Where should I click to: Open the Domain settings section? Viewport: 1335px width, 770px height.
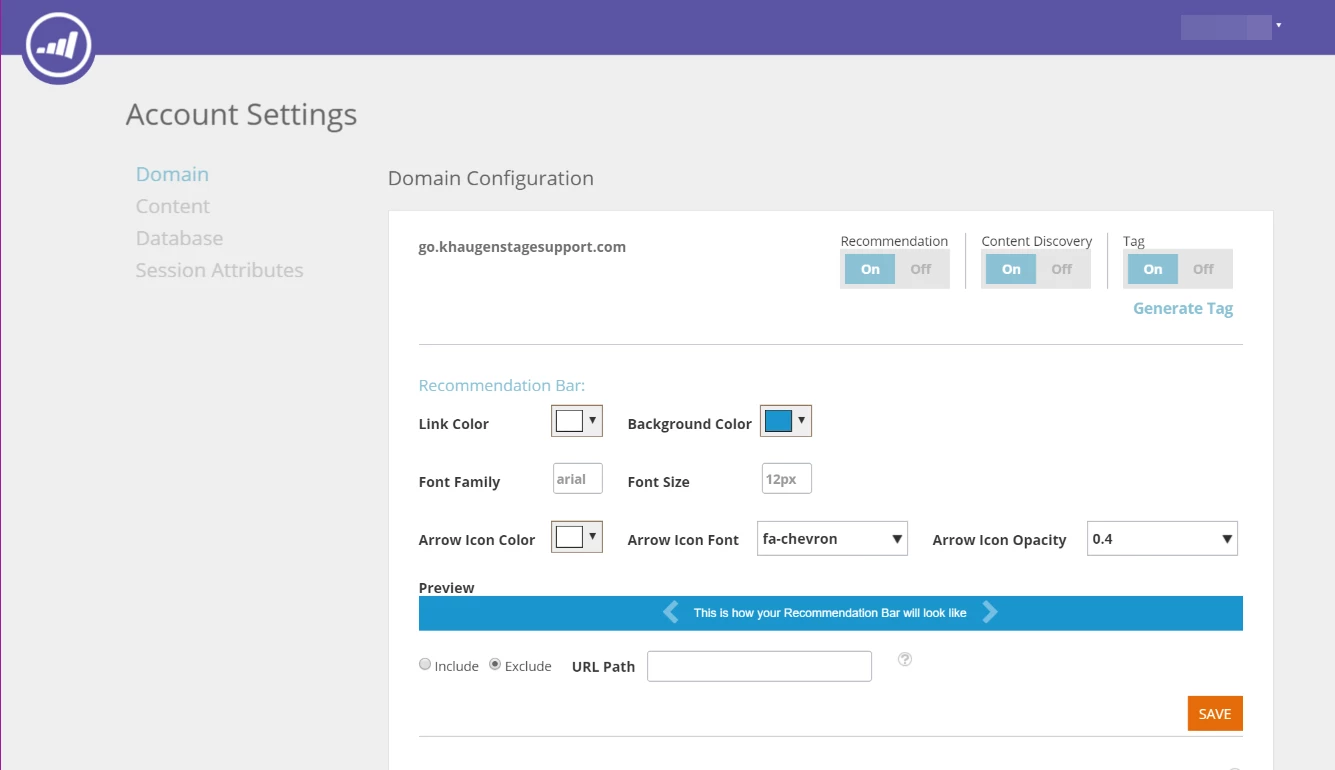[x=172, y=174]
